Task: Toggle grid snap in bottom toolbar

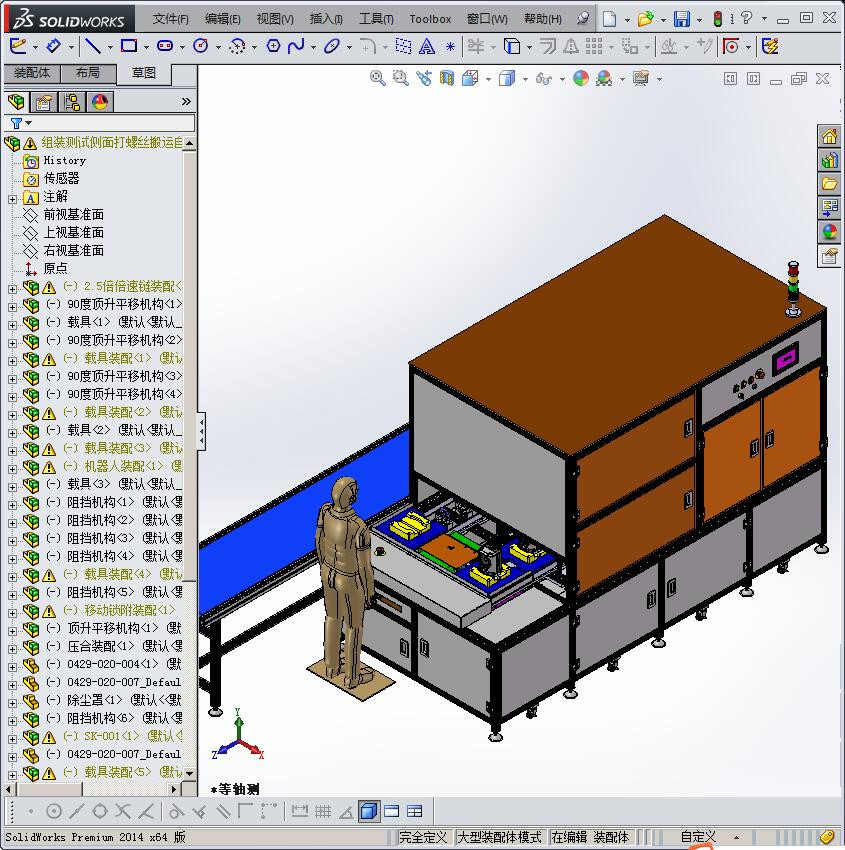Action: pyautogui.click(x=323, y=811)
